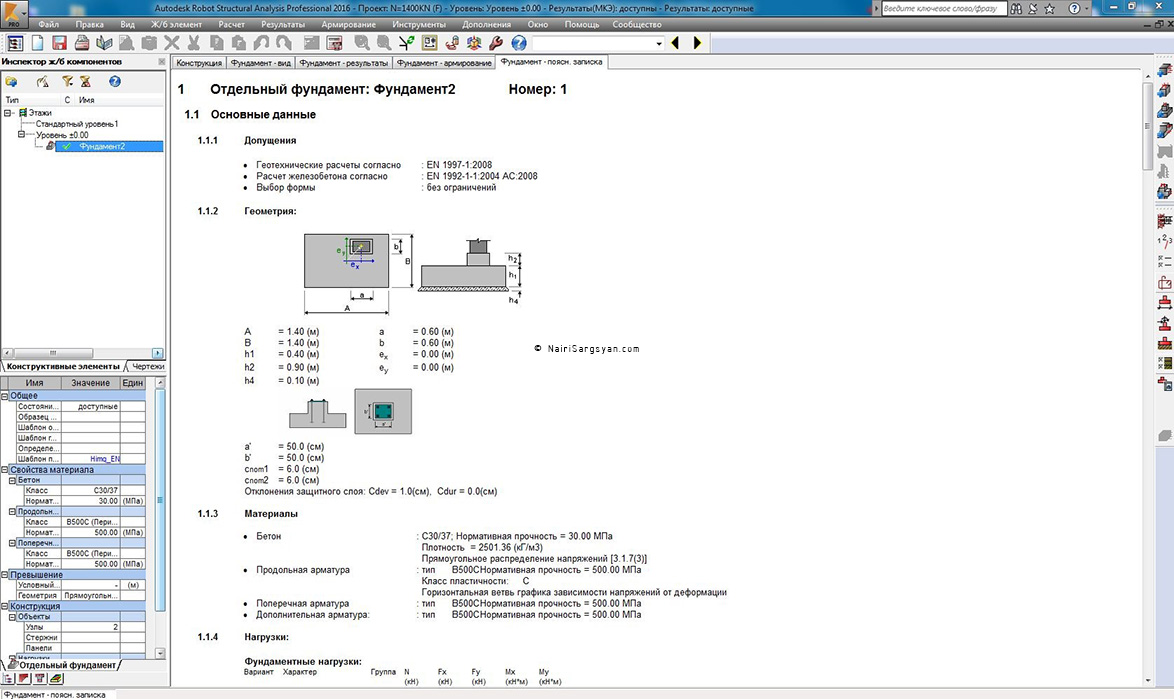Screen dimensions: 1174x699
Task: Switch to the Фундамент - результаты tab
Action: pos(344,63)
